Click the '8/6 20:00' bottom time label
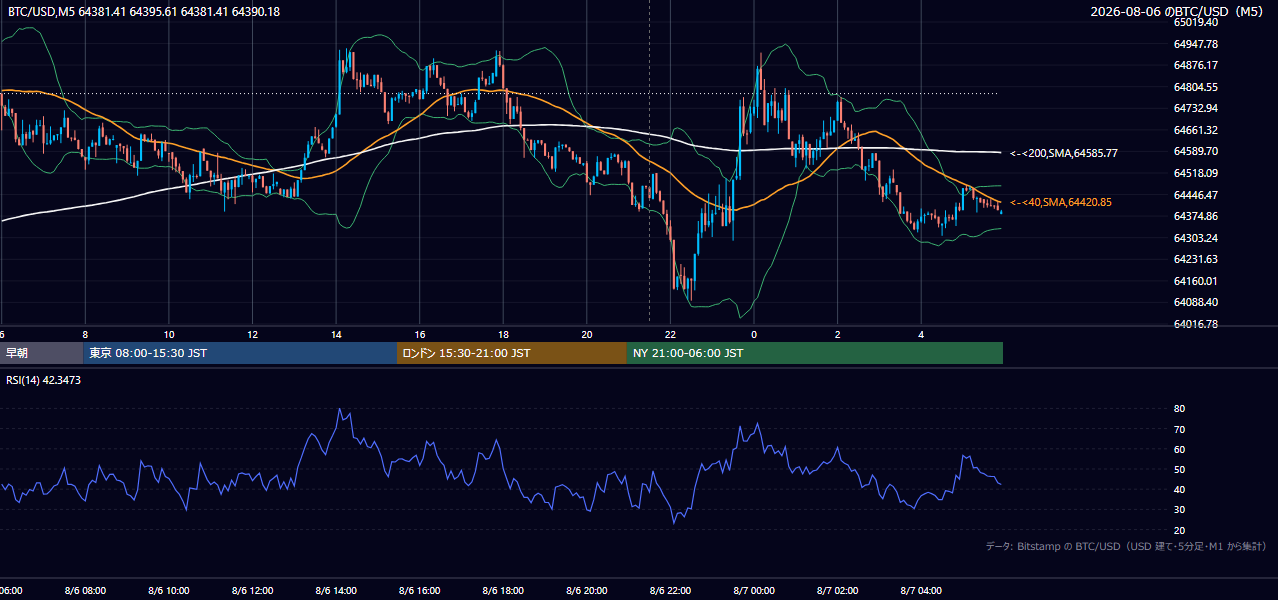Viewport: 1278px width, 600px height. (587, 591)
